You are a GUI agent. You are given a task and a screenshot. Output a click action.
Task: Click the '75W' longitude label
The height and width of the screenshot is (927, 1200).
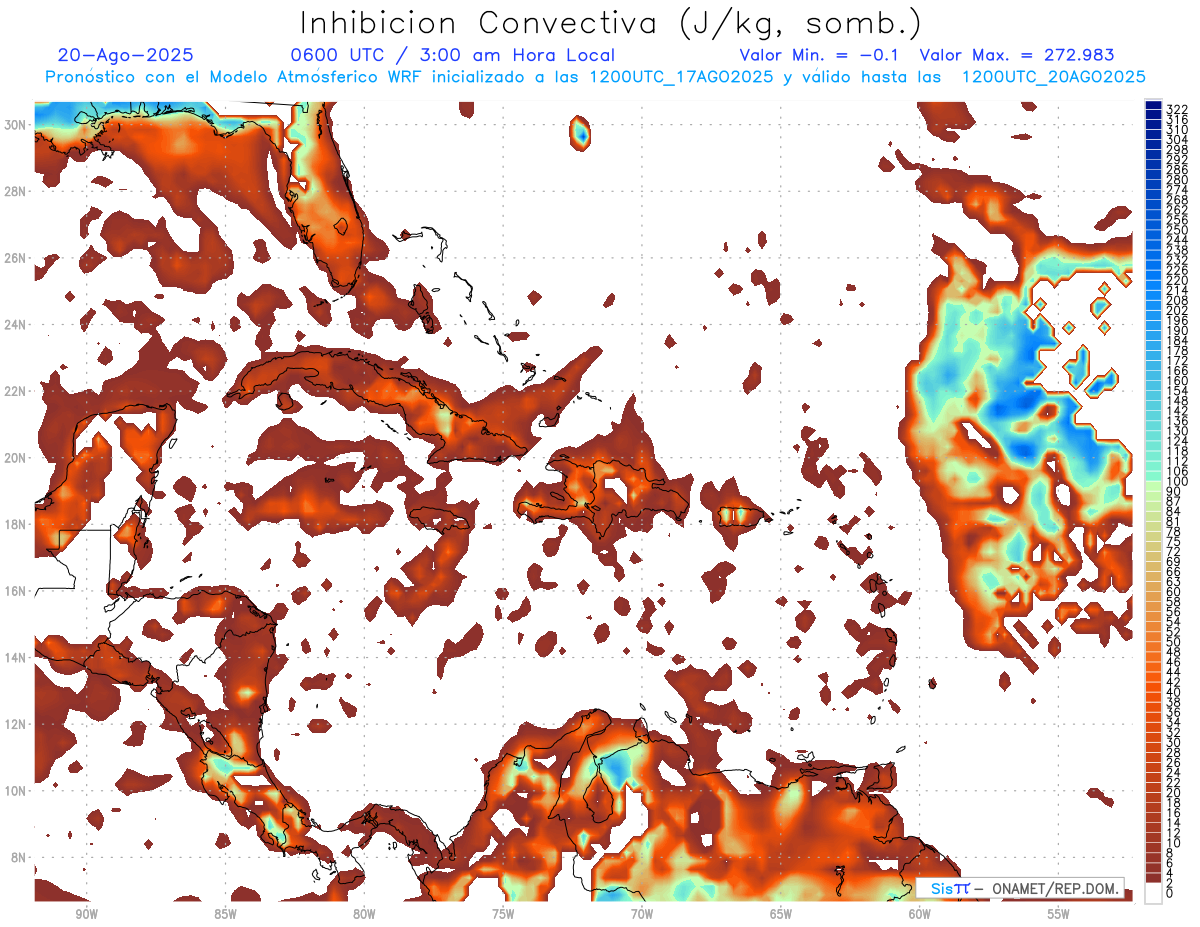point(503,915)
